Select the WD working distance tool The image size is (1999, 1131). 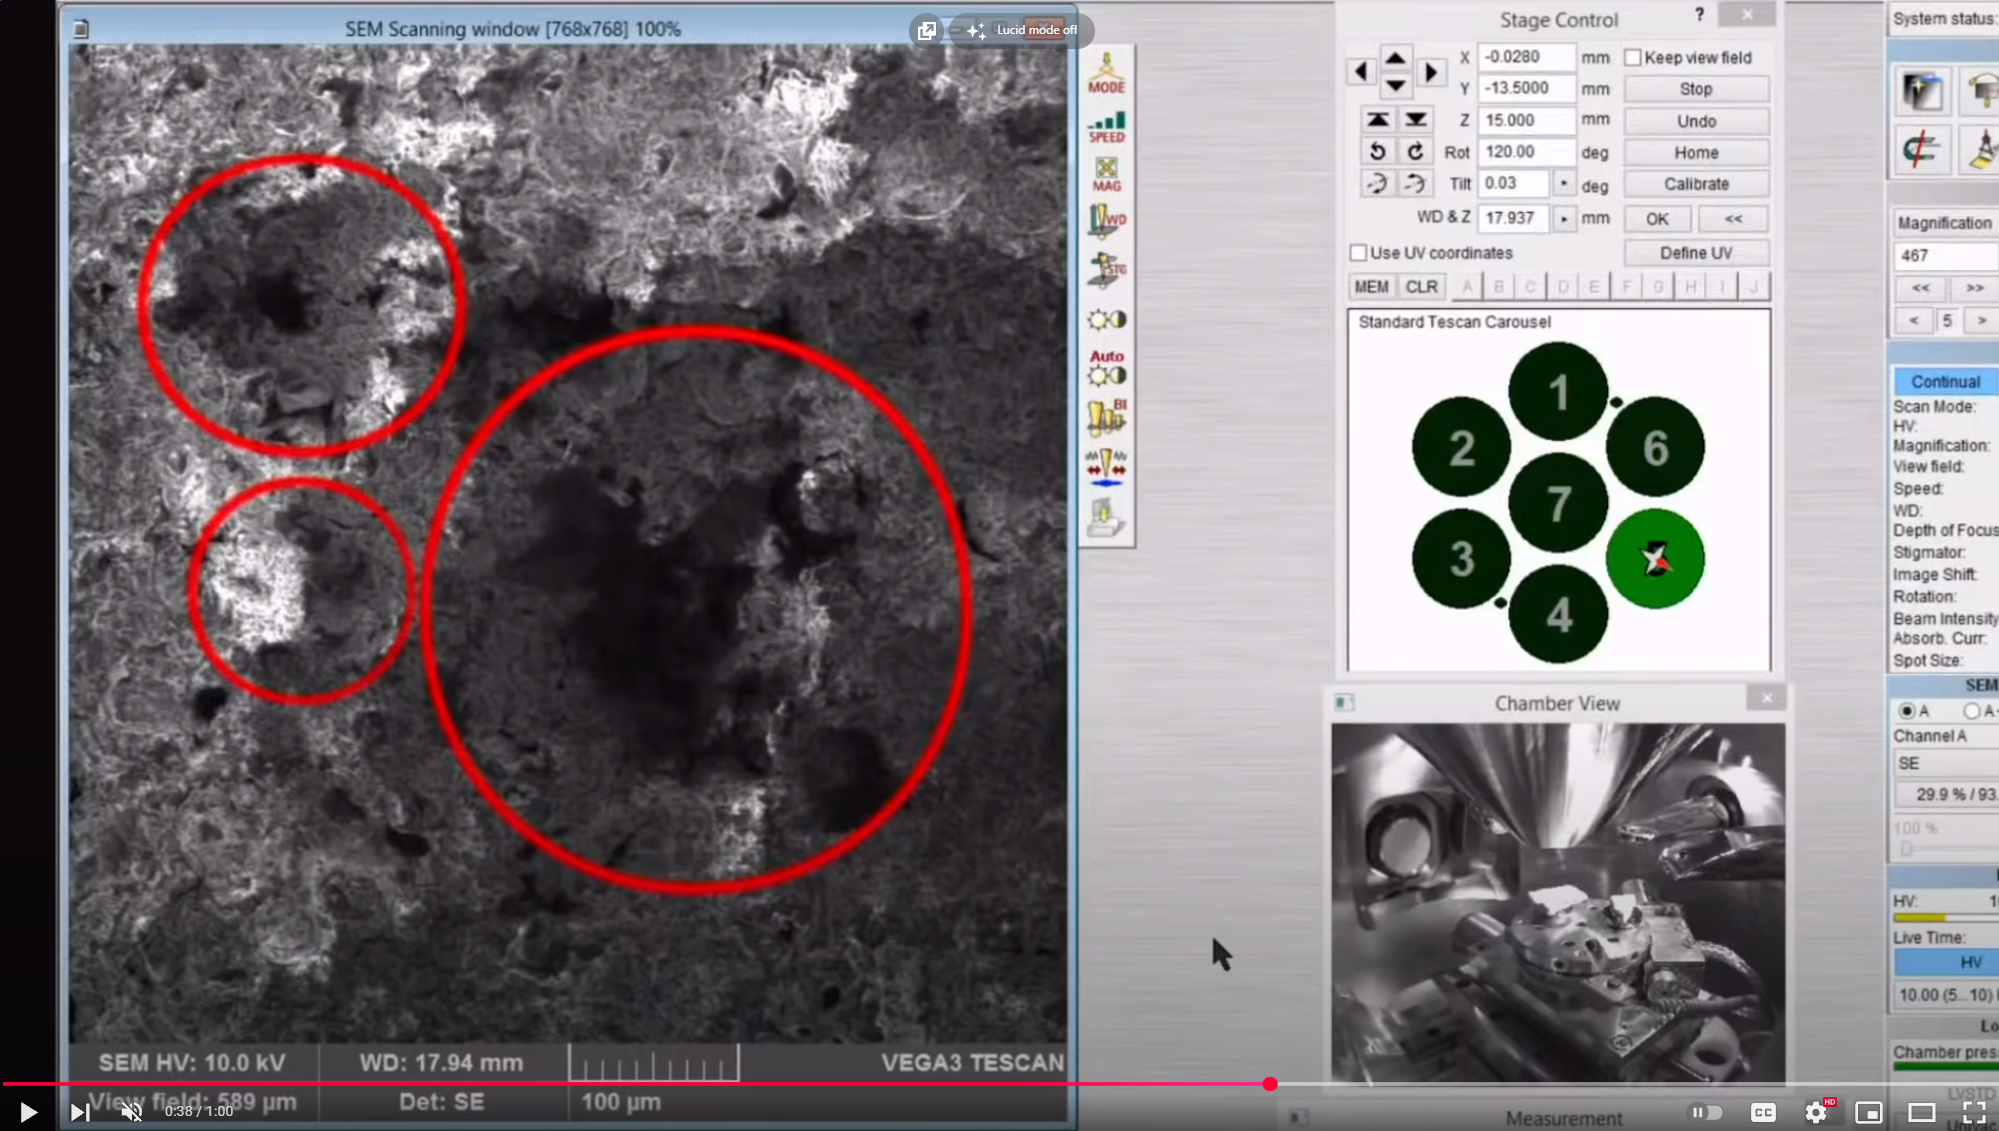pyautogui.click(x=1106, y=221)
